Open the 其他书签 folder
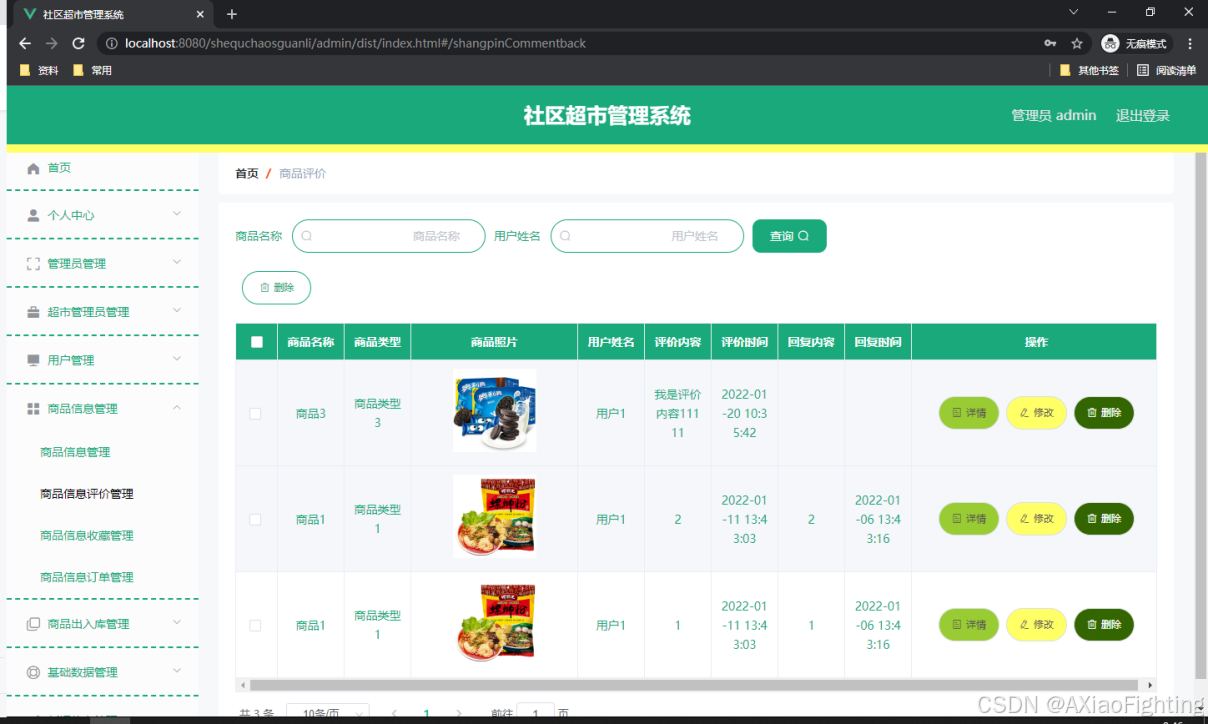The image size is (1208, 724). click(1089, 70)
